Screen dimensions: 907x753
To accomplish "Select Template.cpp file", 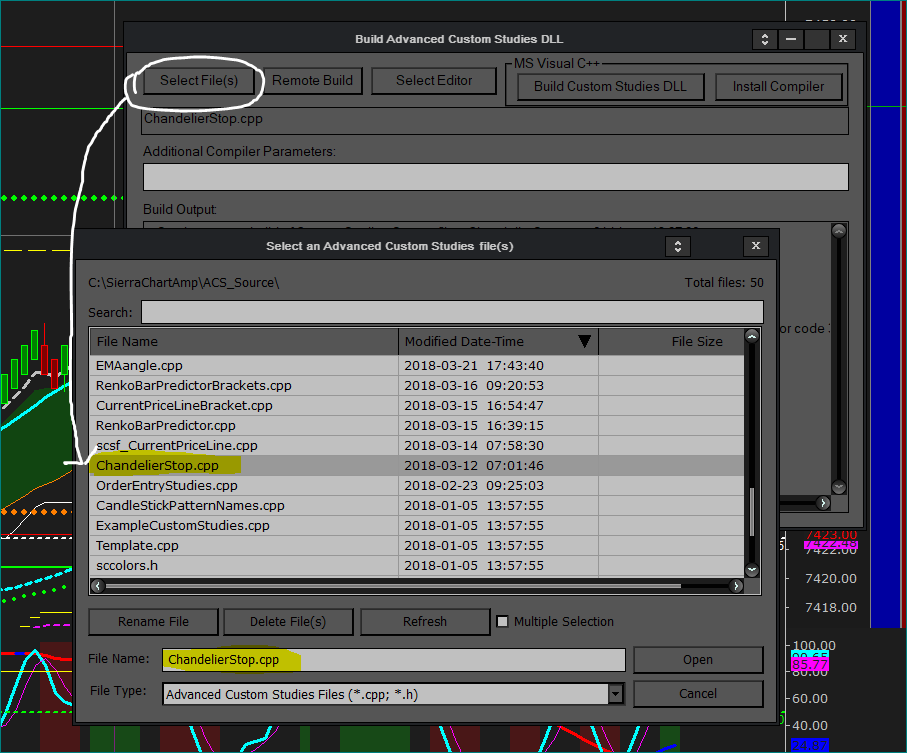I will [417, 545].
